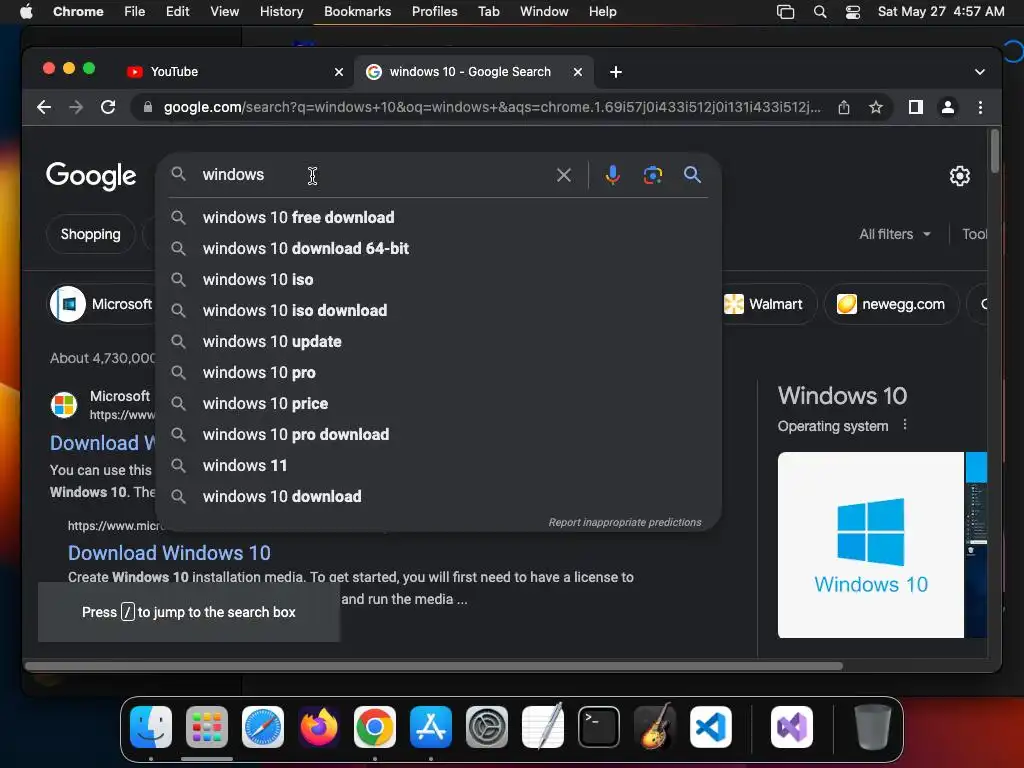
Task: Go forward with Chrome forward arrow
Action: (x=76, y=107)
